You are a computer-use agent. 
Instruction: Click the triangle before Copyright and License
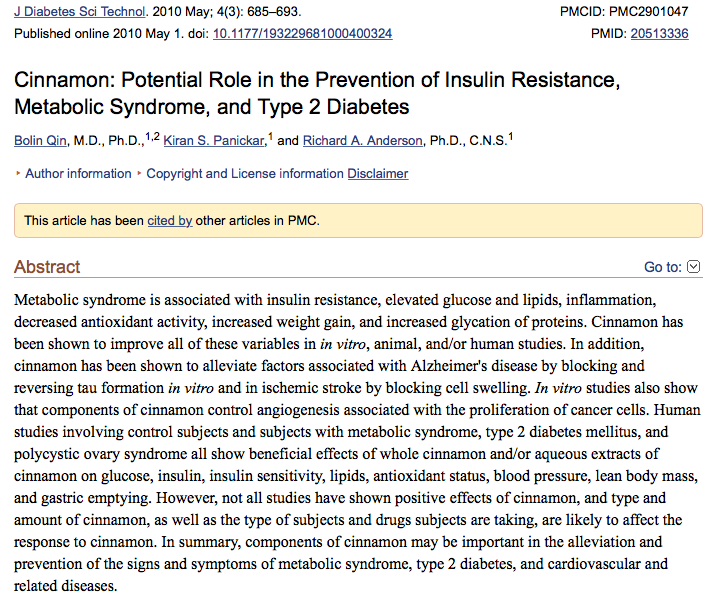139,174
